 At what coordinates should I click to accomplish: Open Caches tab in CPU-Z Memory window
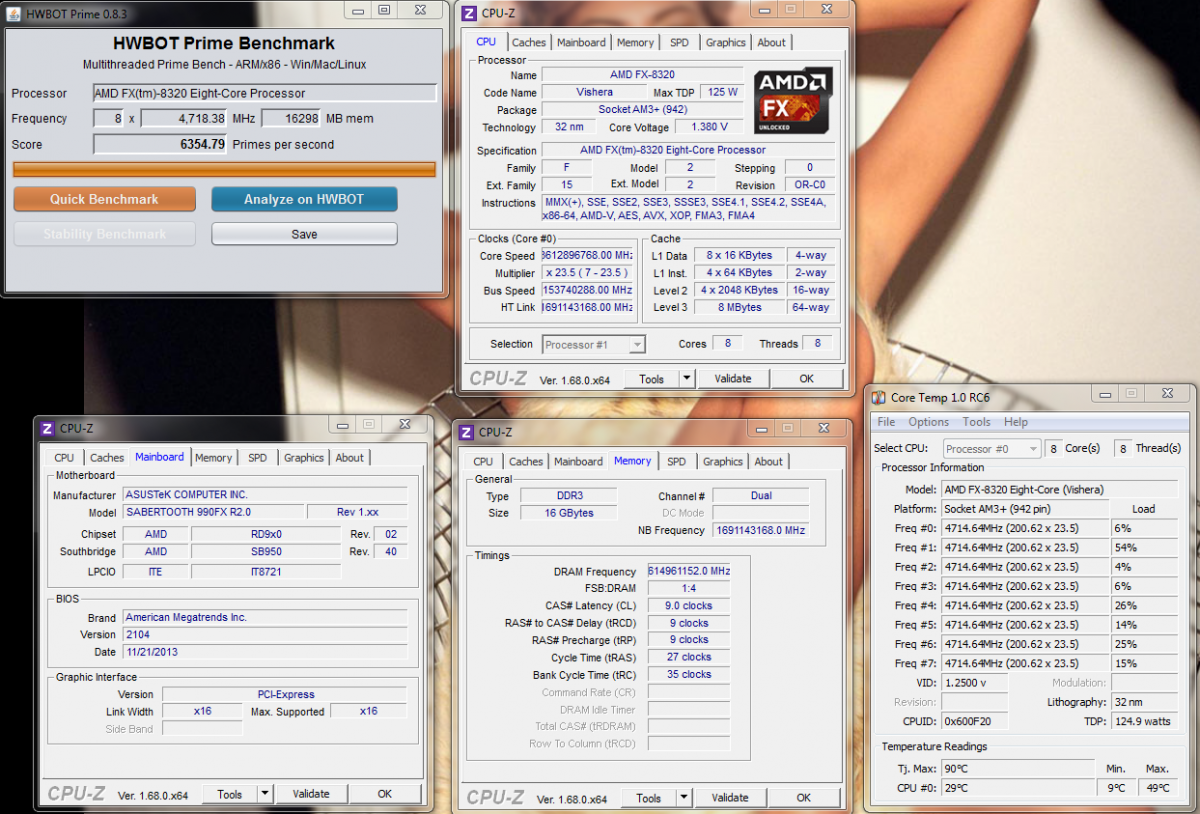coord(526,462)
